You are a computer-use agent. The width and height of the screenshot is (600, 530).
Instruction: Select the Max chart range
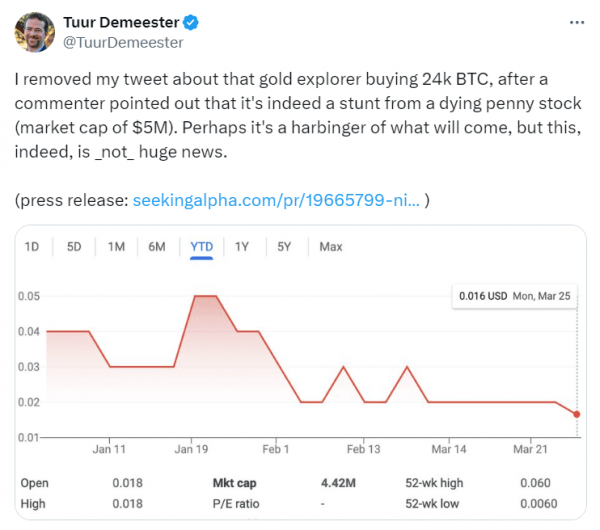330,246
